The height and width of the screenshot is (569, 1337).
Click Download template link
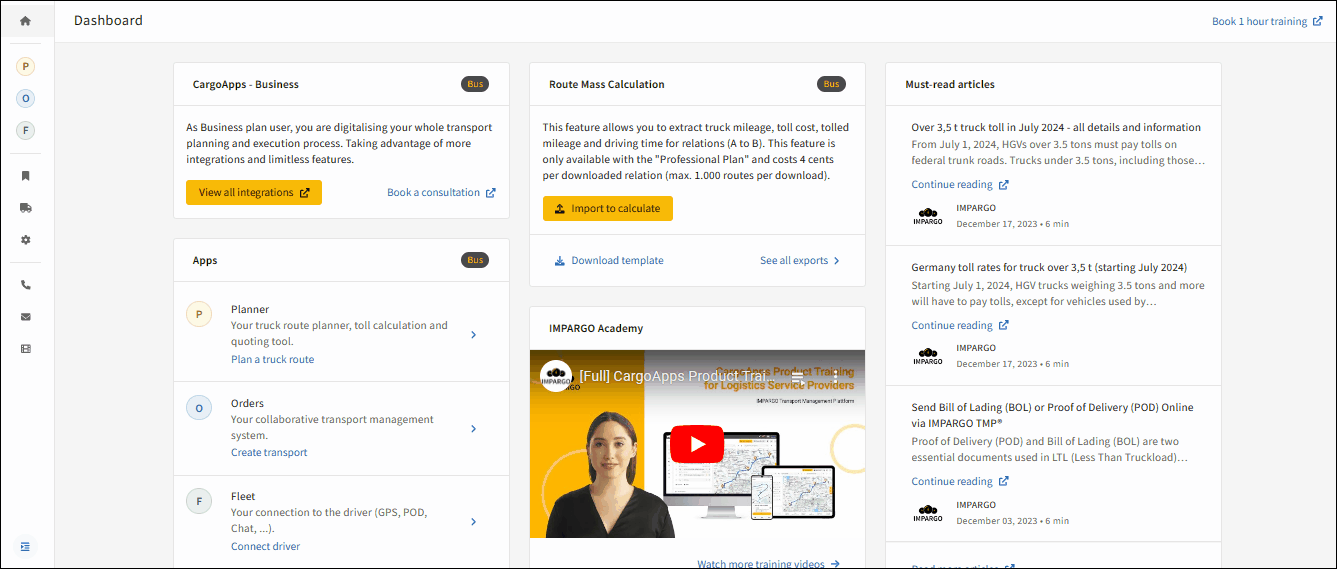pyautogui.click(x=608, y=260)
